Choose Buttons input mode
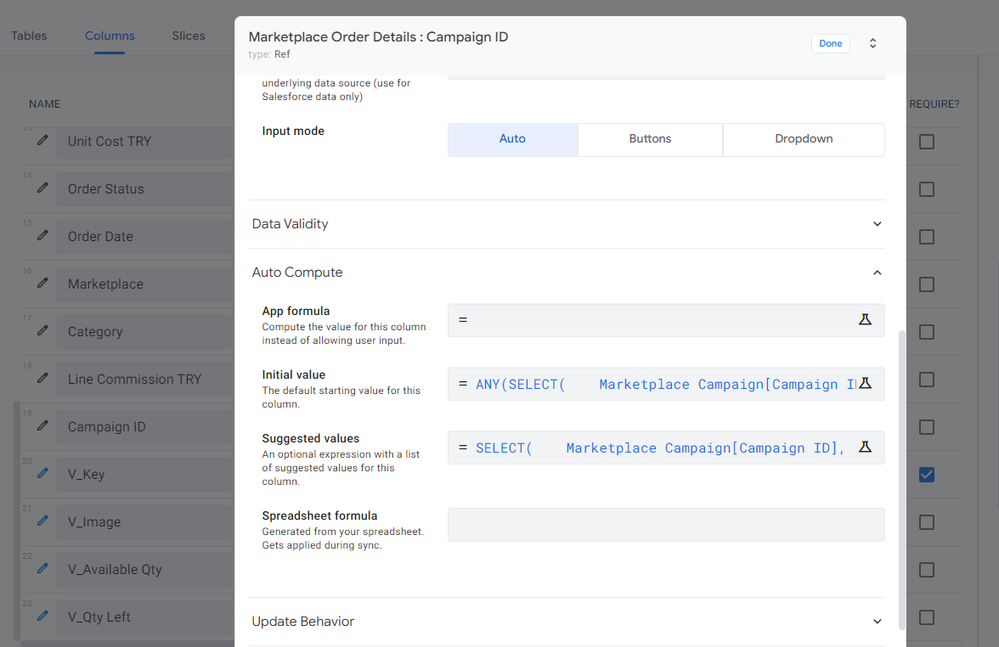The width and height of the screenshot is (999, 647). tap(650, 139)
